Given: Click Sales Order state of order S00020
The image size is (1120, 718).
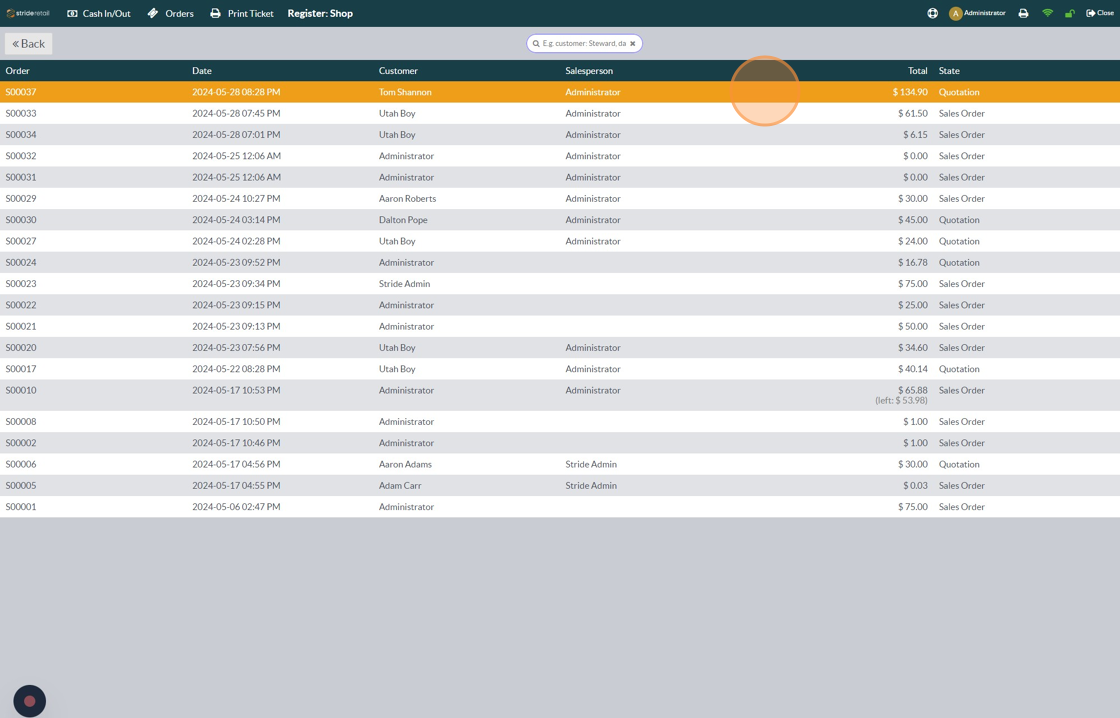Looking at the screenshot, I should [961, 348].
